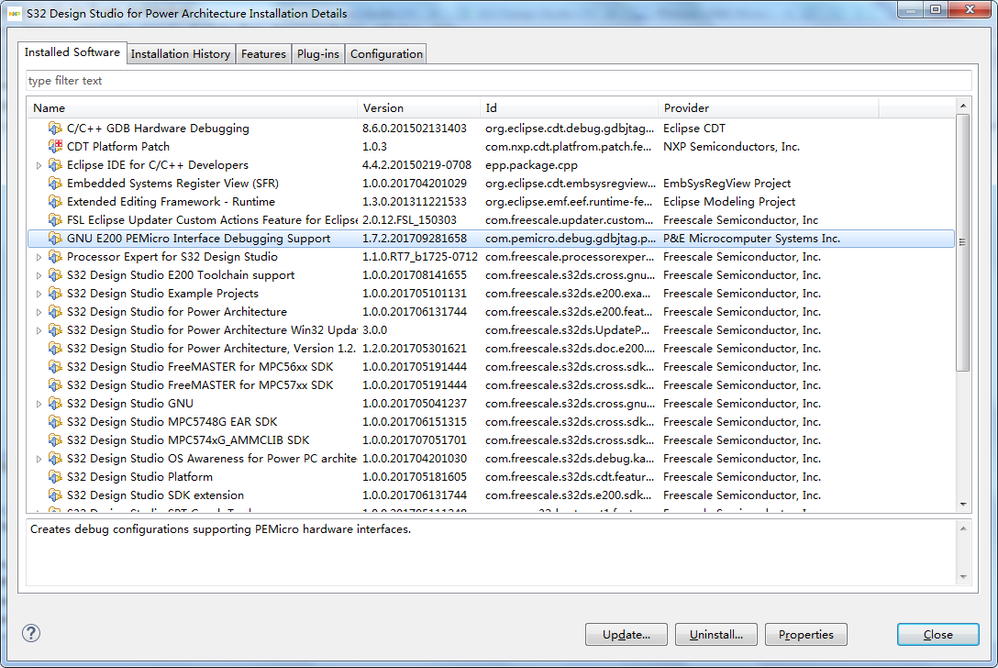Switch to the Features tab
This screenshot has height=668, width=998.
click(x=264, y=54)
